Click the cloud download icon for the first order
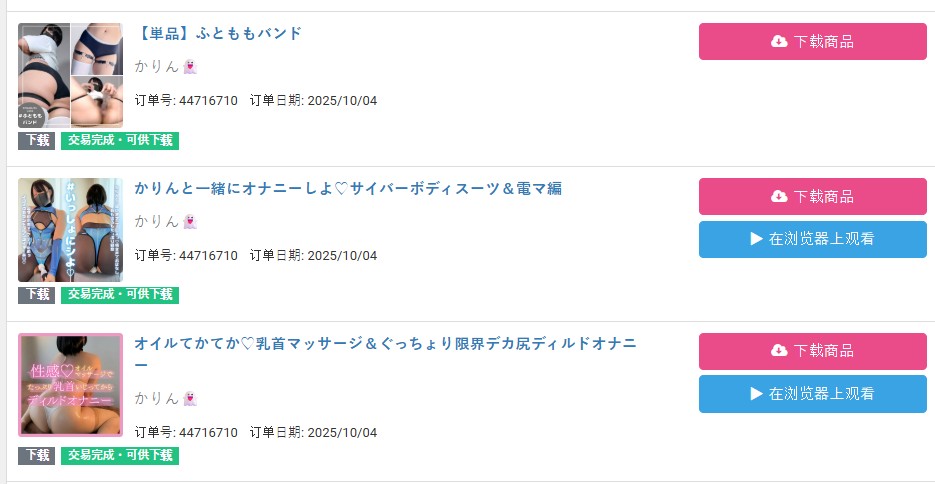The width and height of the screenshot is (935, 484). (x=779, y=42)
